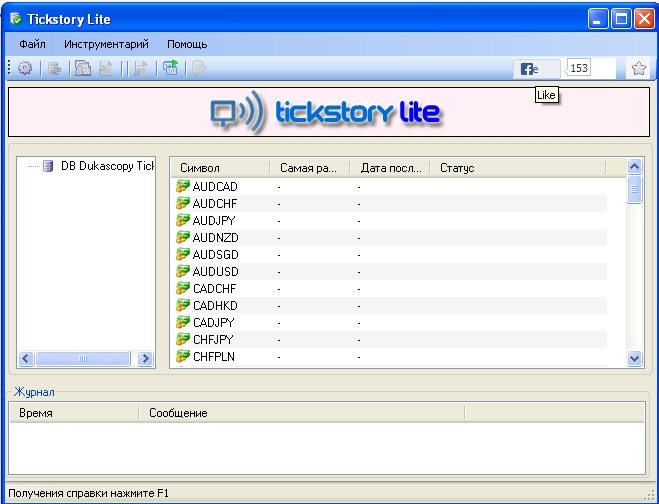Select the AUDJPY symbol row text
Screen dimensions: 659x504
(214, 221)
